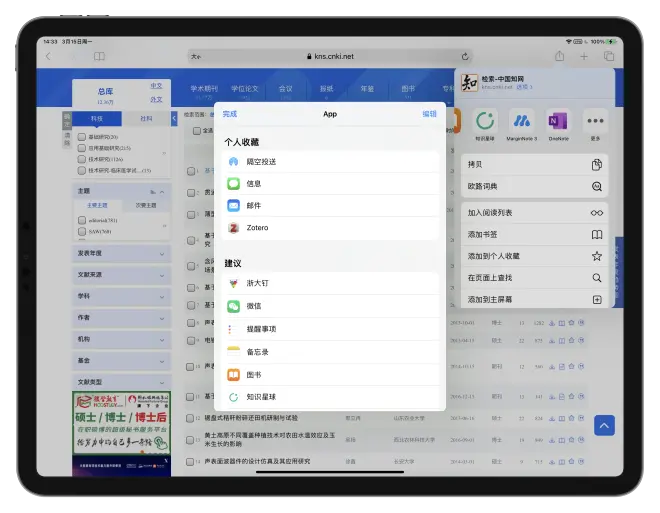Choose the OneNote app icon
Image resolution: width=660 pixels, height=513 pixels.
click(x=558, y=121)
